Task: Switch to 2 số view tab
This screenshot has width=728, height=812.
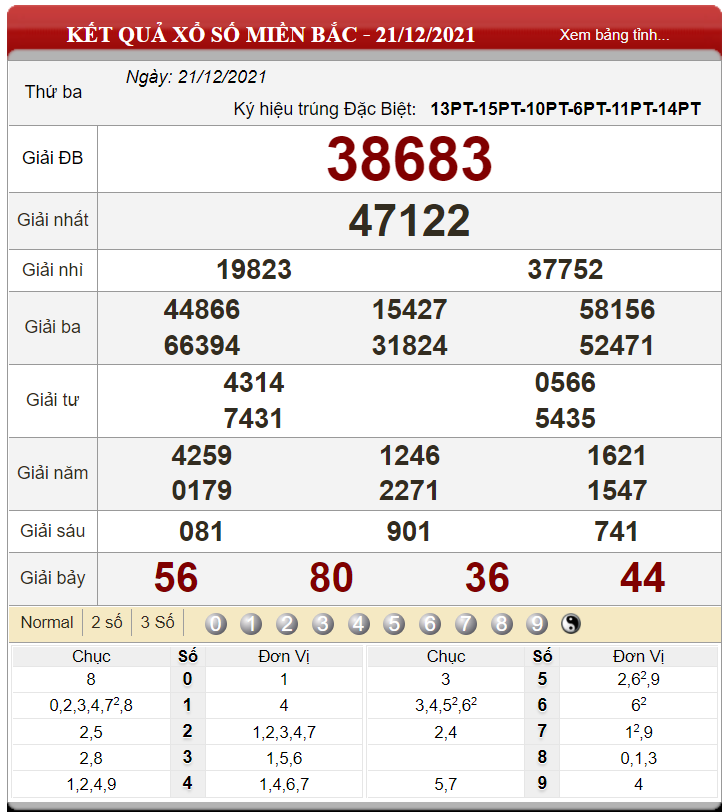Action: pos(107,622)
